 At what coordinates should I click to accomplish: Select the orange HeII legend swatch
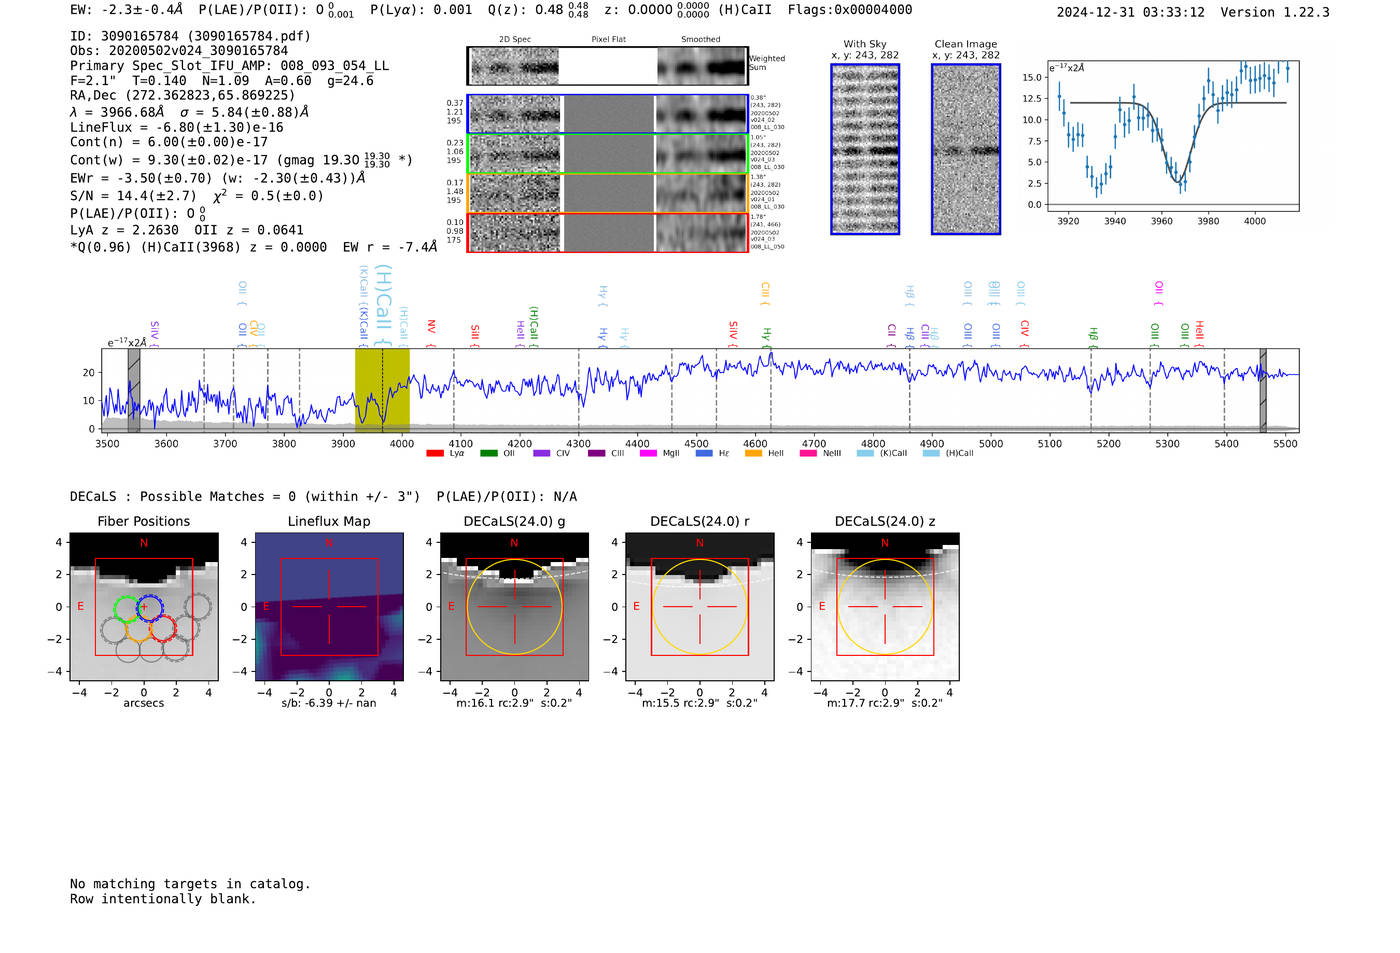point(753,453)
